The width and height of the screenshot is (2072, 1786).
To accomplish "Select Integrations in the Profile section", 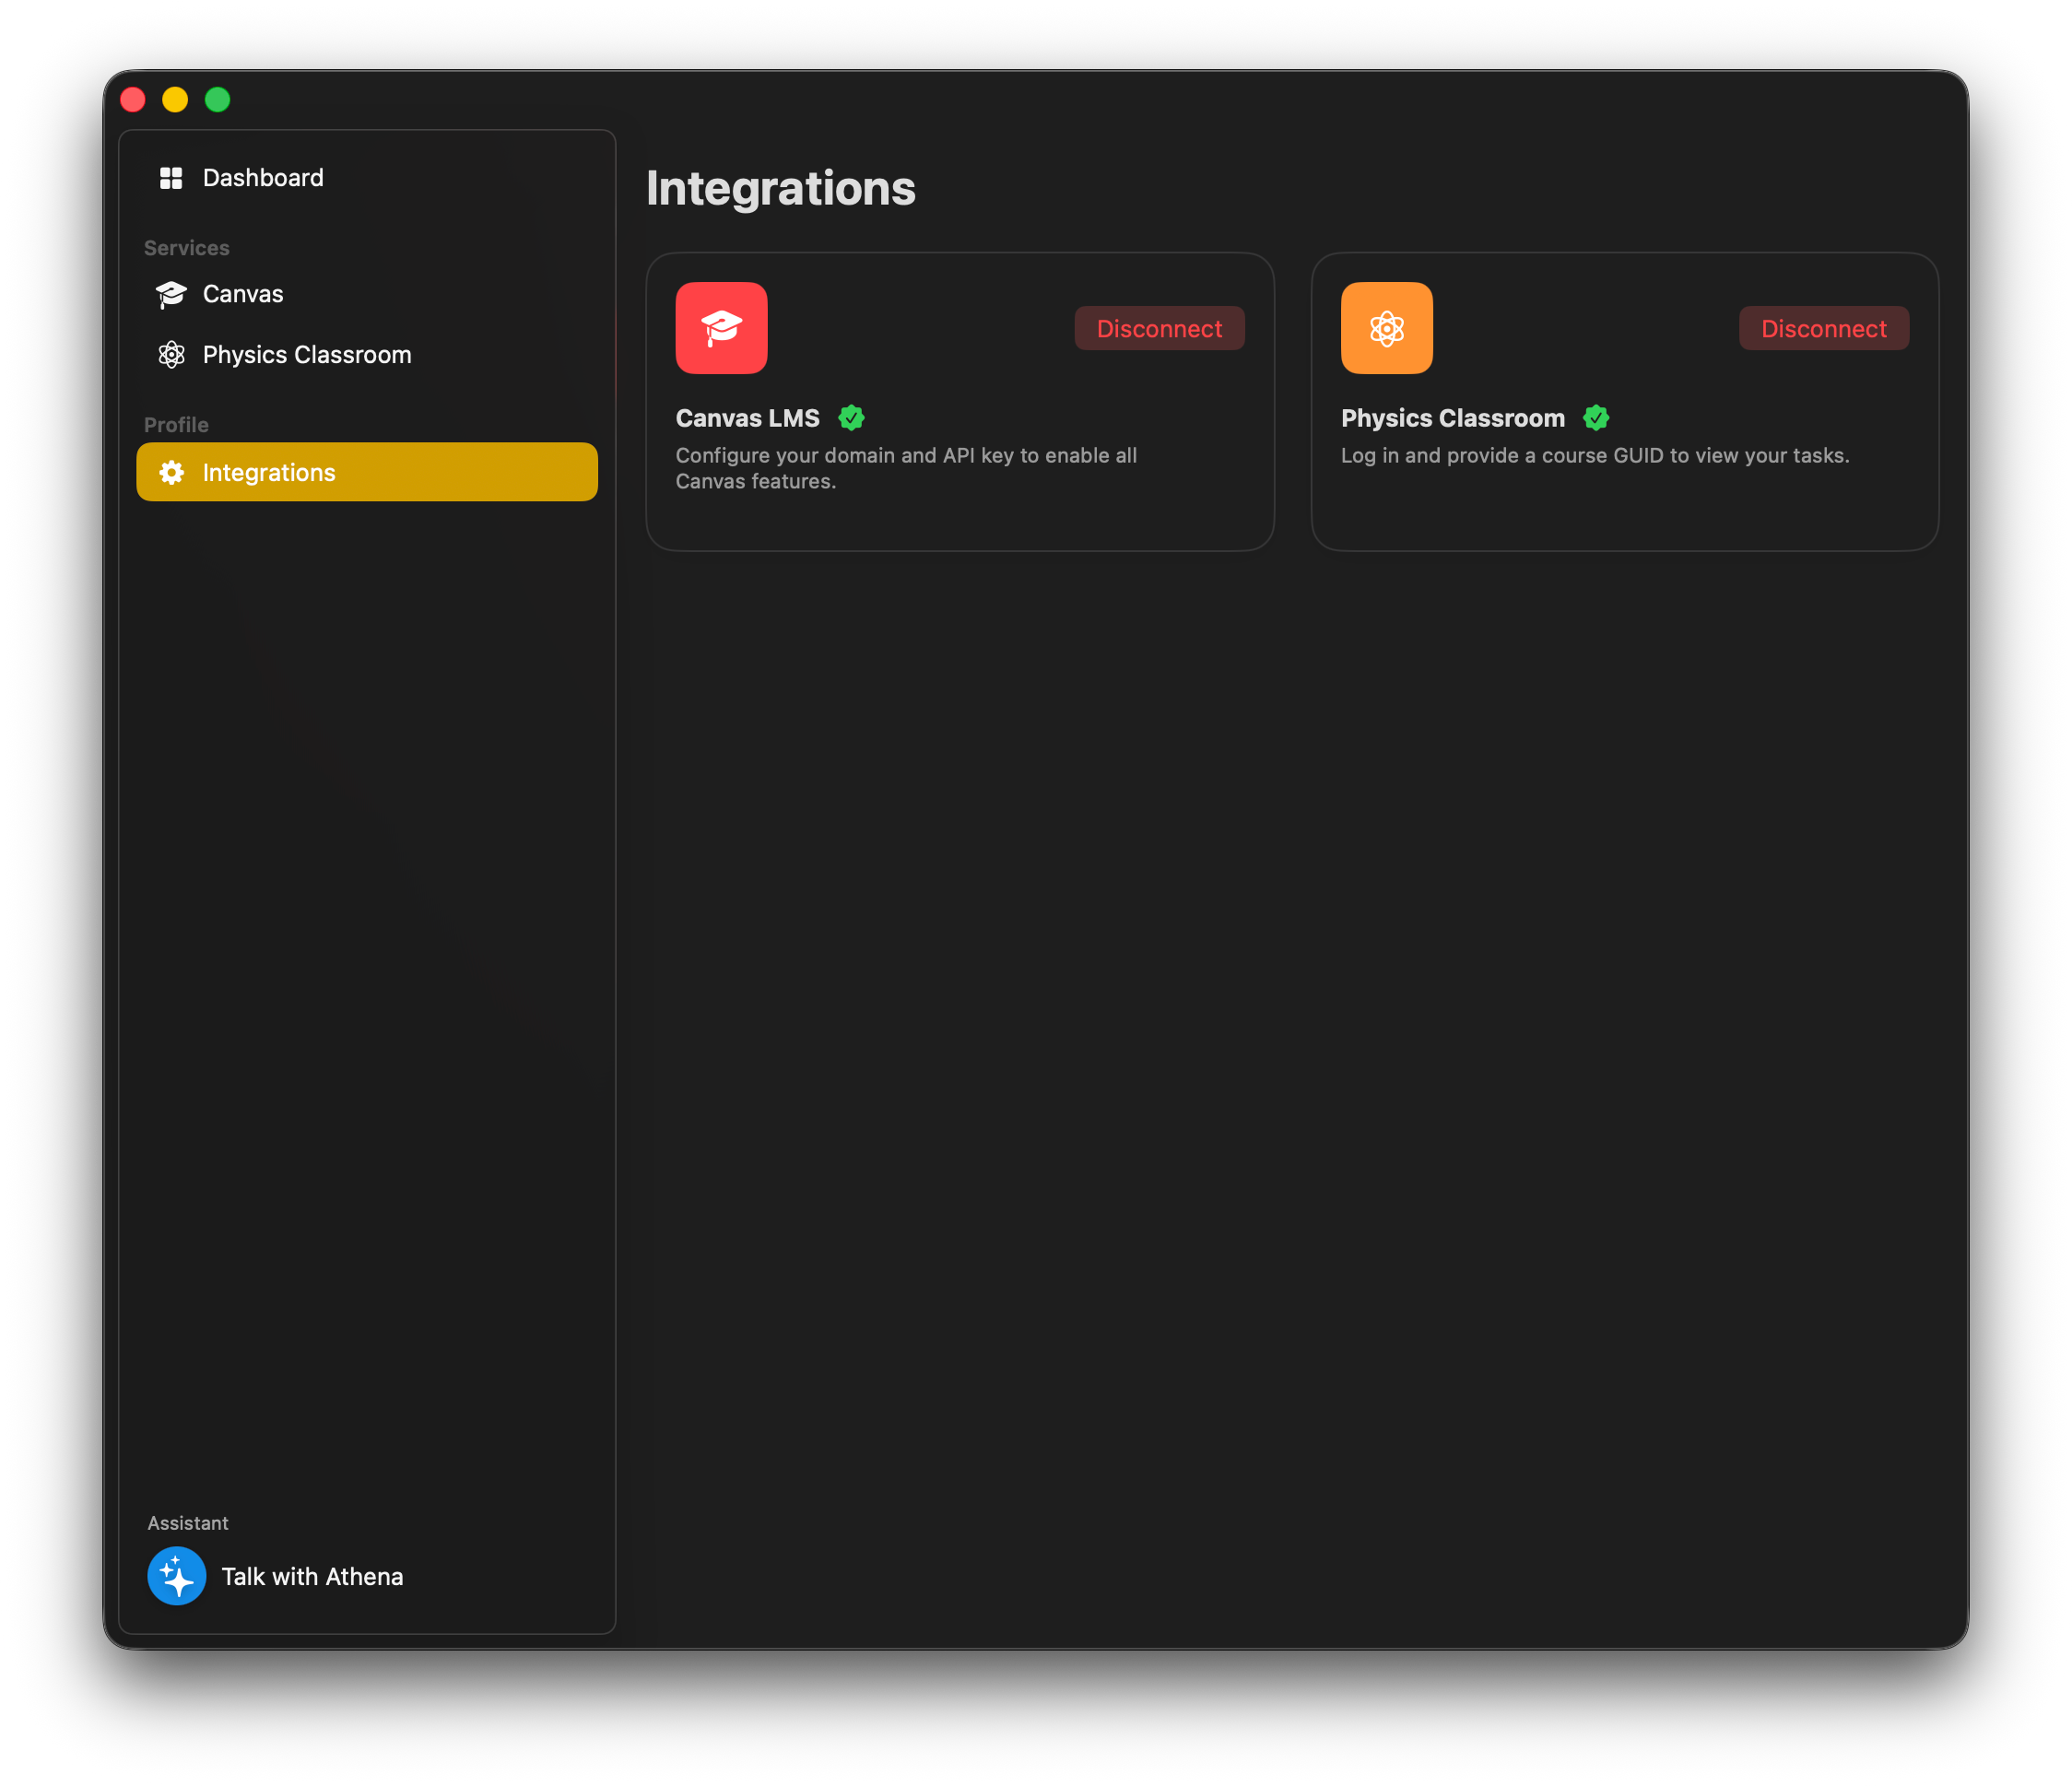I will pos(269,473).
